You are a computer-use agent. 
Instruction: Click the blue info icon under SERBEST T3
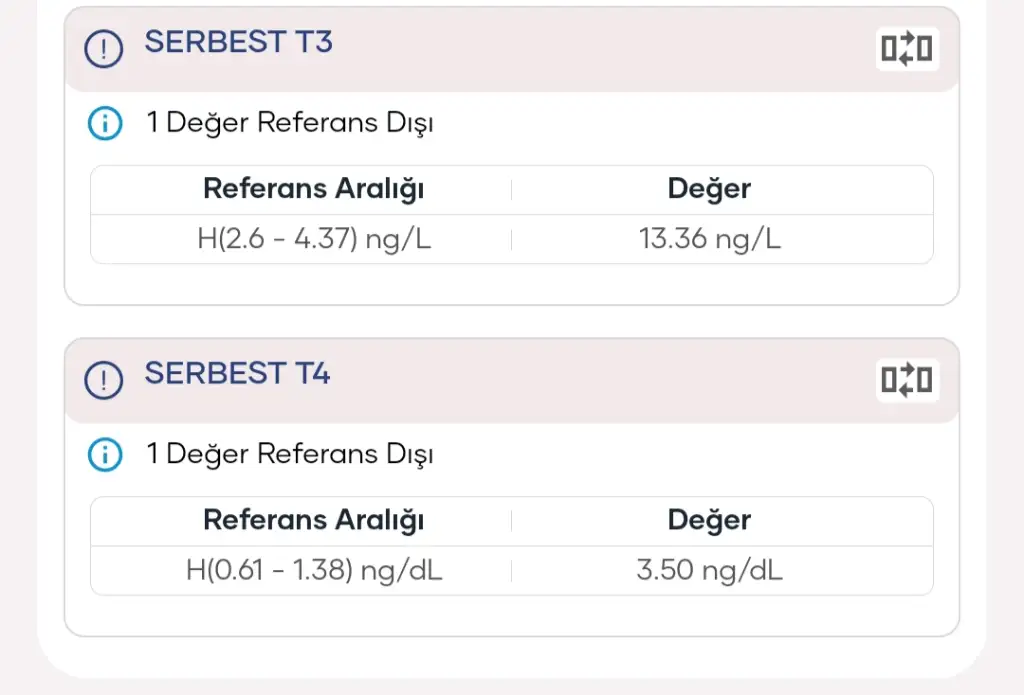[x=103, y=124]
